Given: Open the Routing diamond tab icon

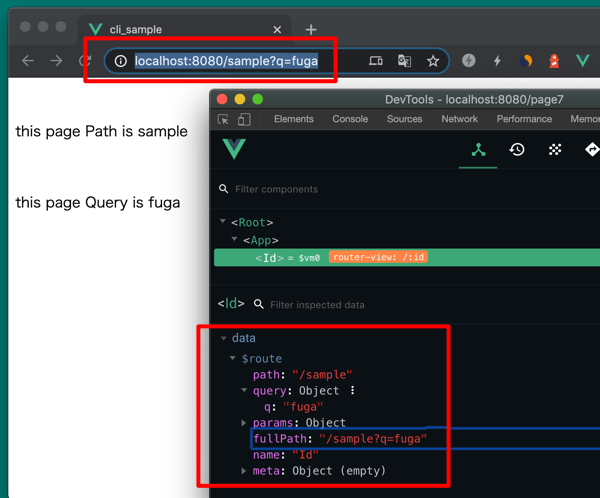Looking at the screenshot, I should [592, 150].
